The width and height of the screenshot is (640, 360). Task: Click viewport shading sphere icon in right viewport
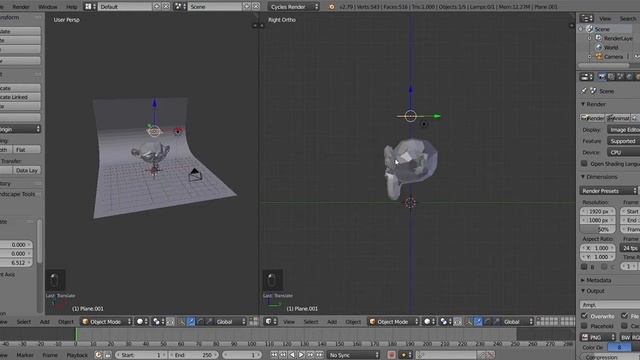click(429, 322)
